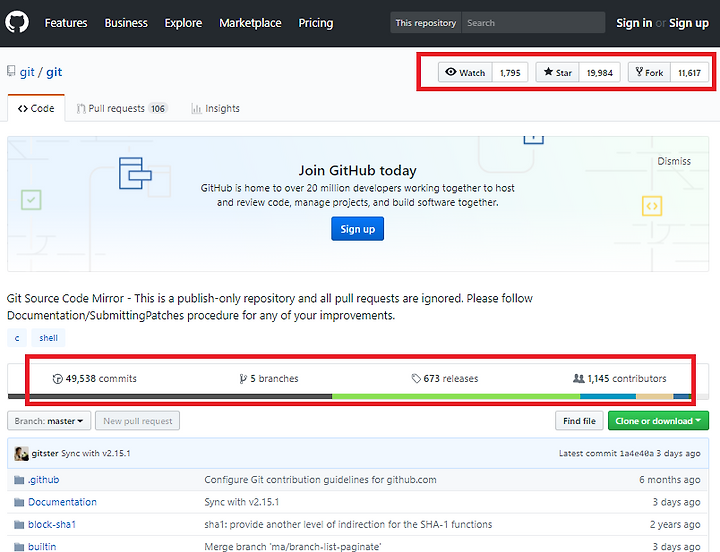View 5 branches

269,378
